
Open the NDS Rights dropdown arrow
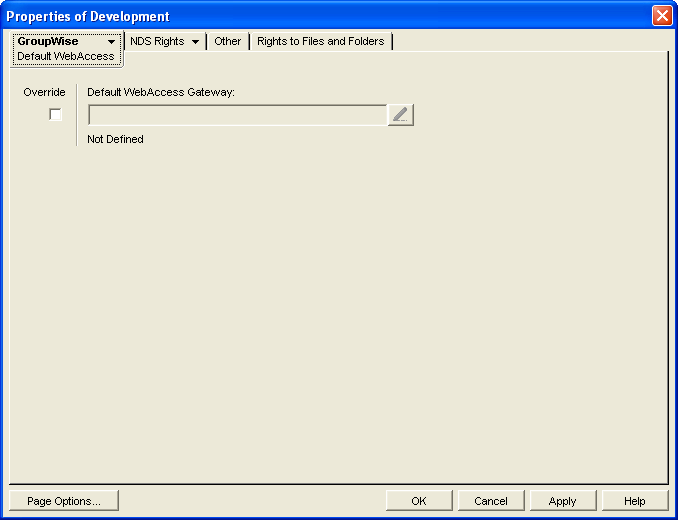click(x=195, y=42)
